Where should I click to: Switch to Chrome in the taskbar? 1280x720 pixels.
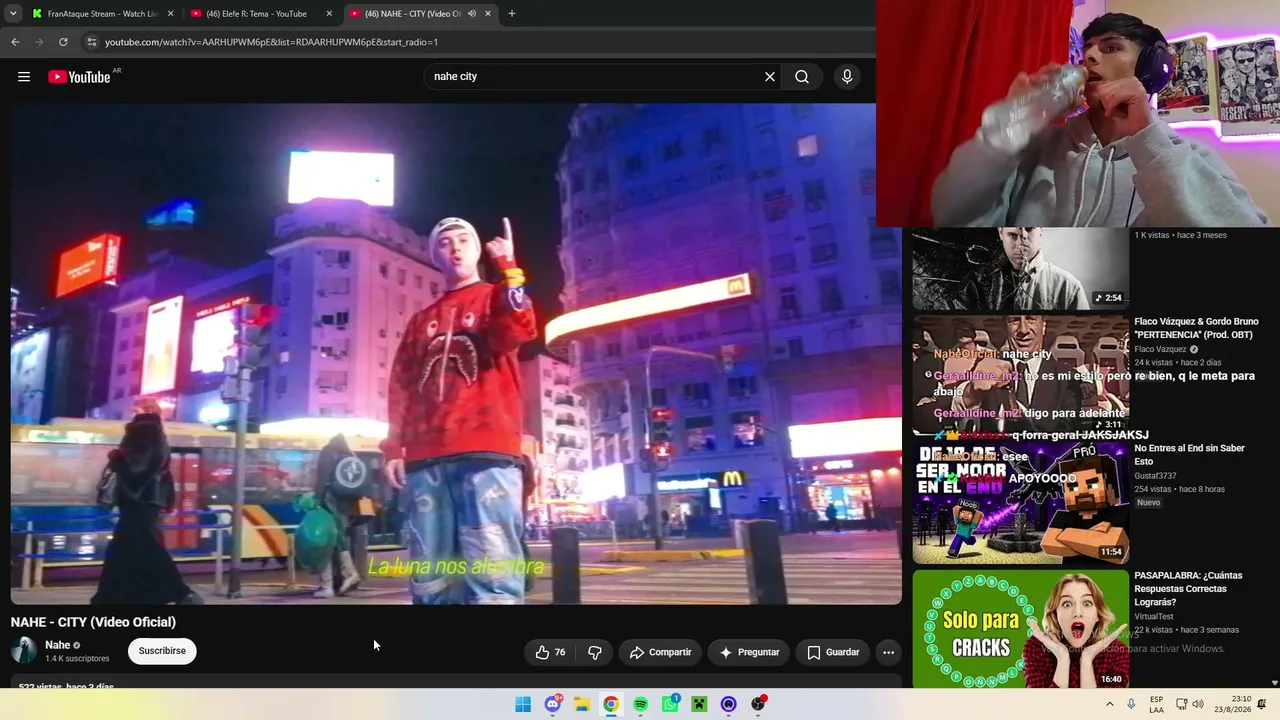pyautogui.click(x=611, y=704)
